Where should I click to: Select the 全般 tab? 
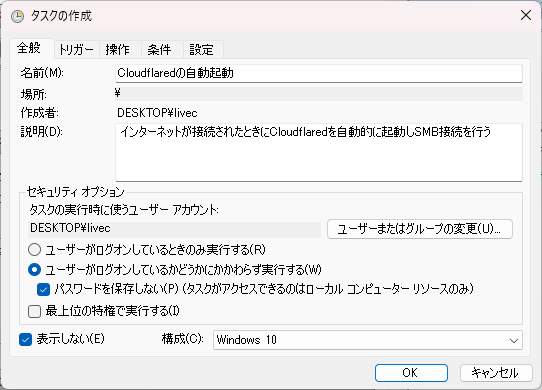point(29,48)
